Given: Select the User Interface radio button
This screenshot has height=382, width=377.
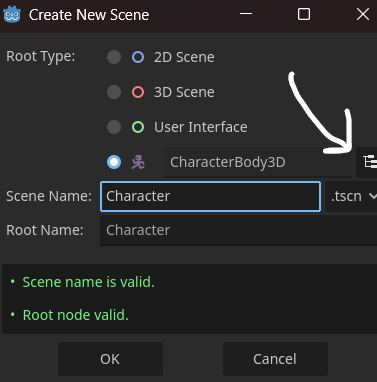Looking at the screenshot, I should point(114,127).
